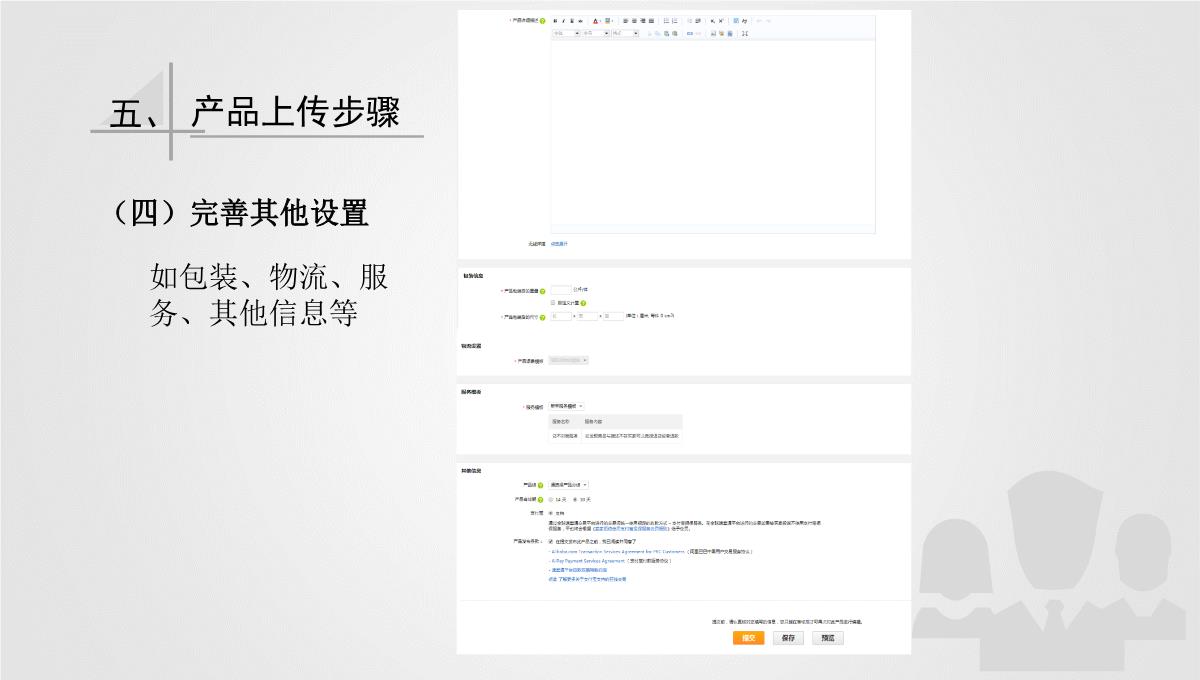
Task: Click the orange 提交 submit button
Action: (x=748, y=637)
